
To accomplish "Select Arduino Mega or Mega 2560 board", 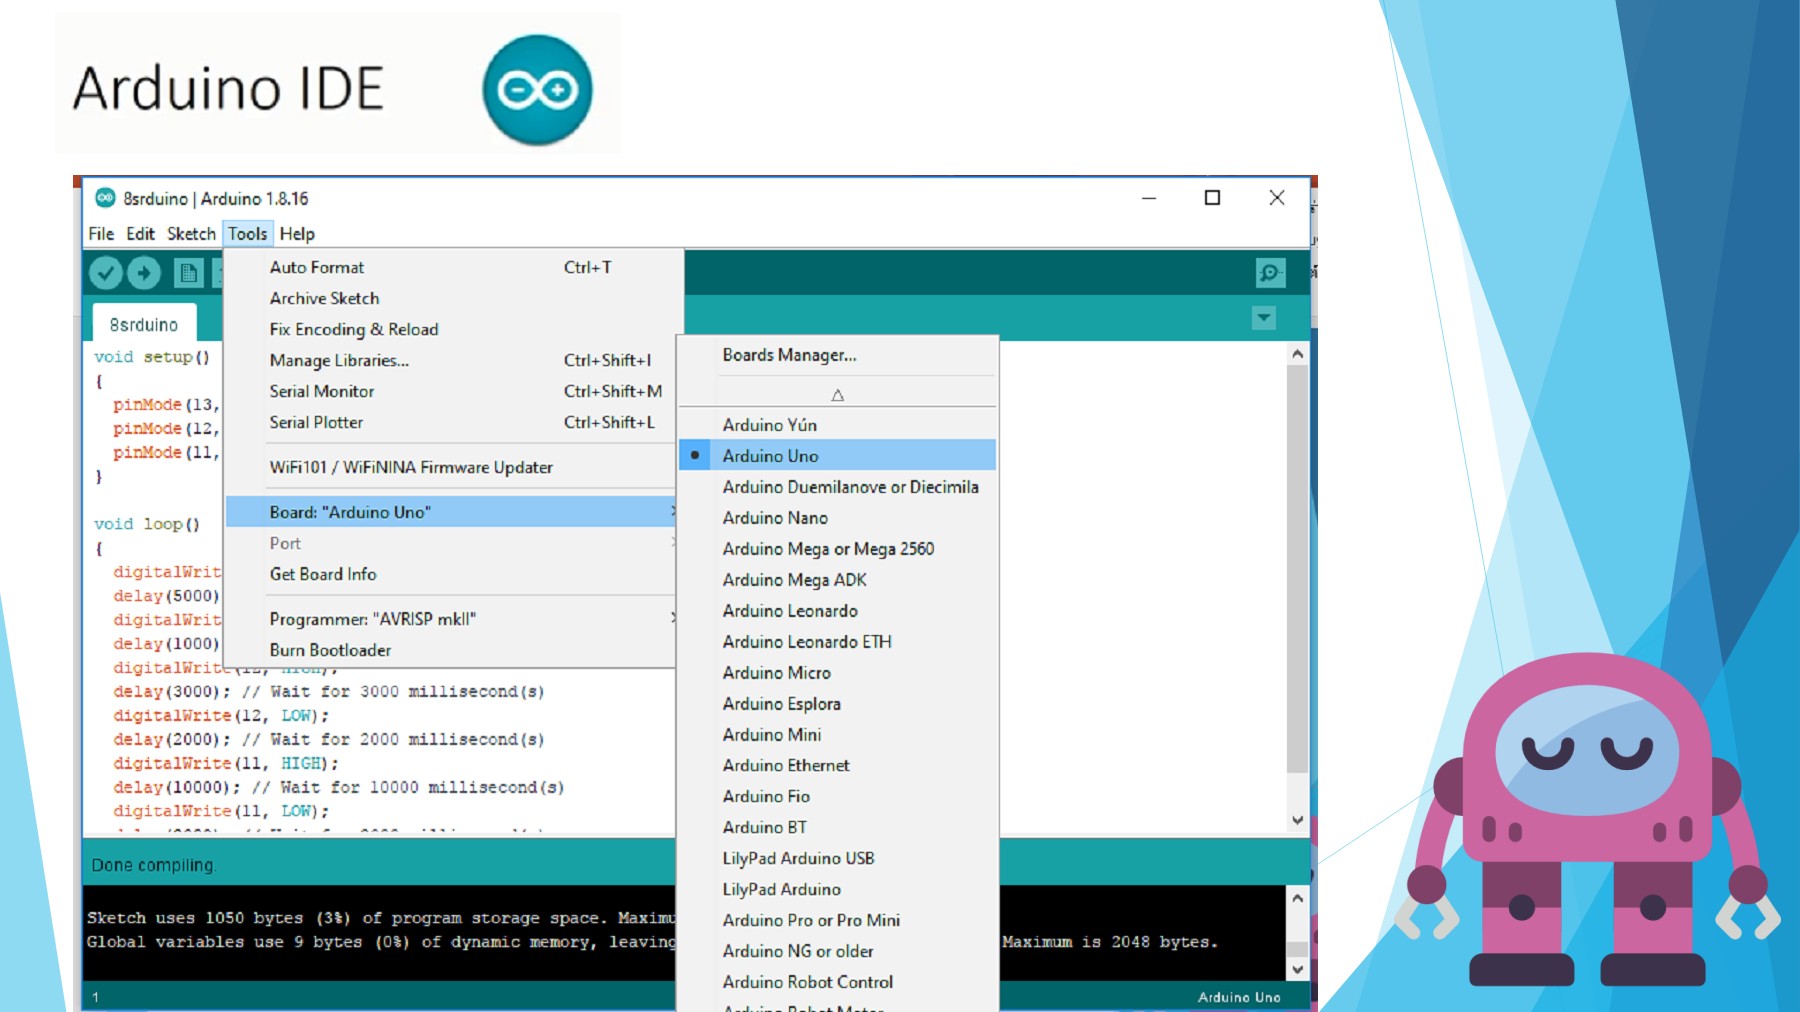I will point(828,549).
